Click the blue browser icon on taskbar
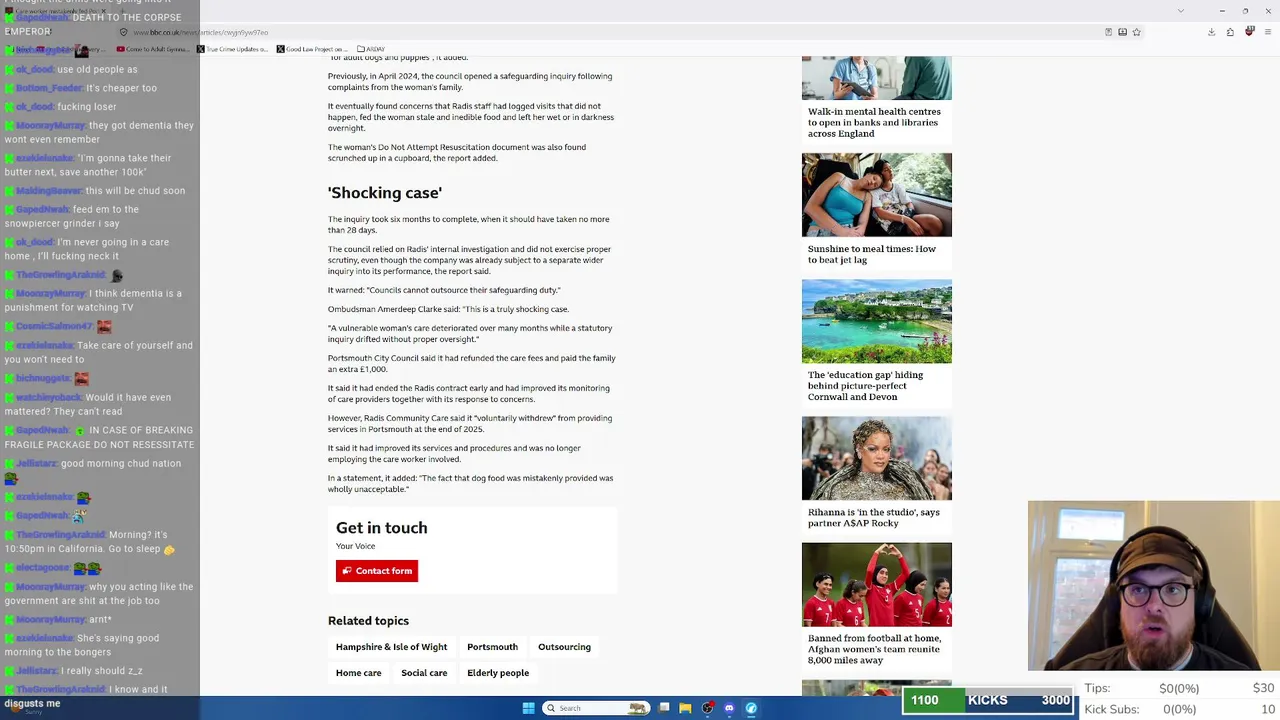This screenshot has width=1280, height=720. coord(751,708)
